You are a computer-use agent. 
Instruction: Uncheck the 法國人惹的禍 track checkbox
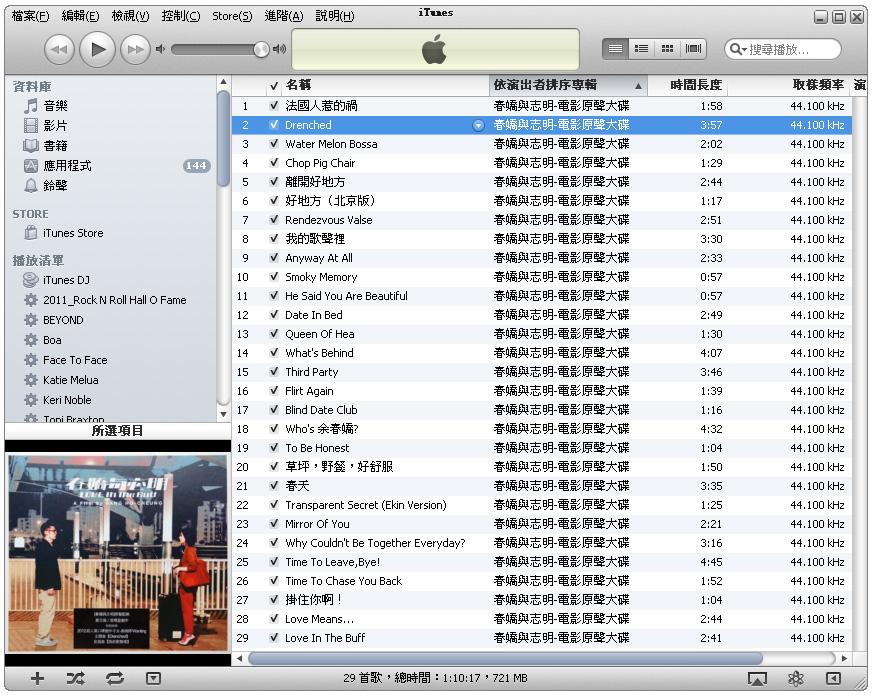point(274,106)
